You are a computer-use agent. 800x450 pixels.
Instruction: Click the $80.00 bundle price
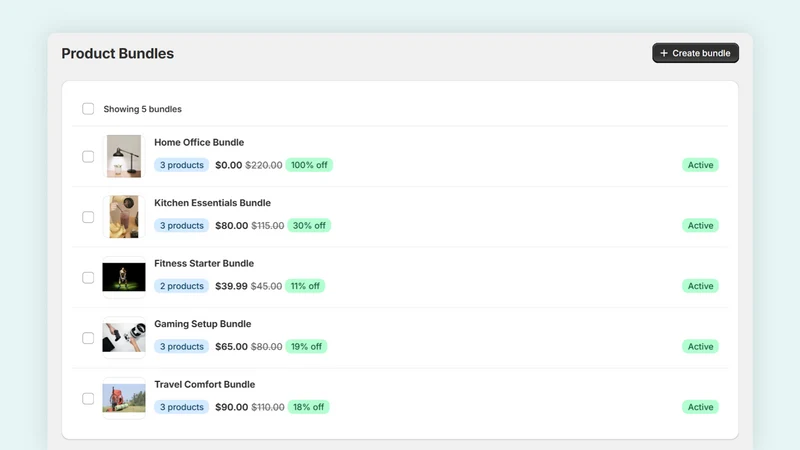coord(232,226)
